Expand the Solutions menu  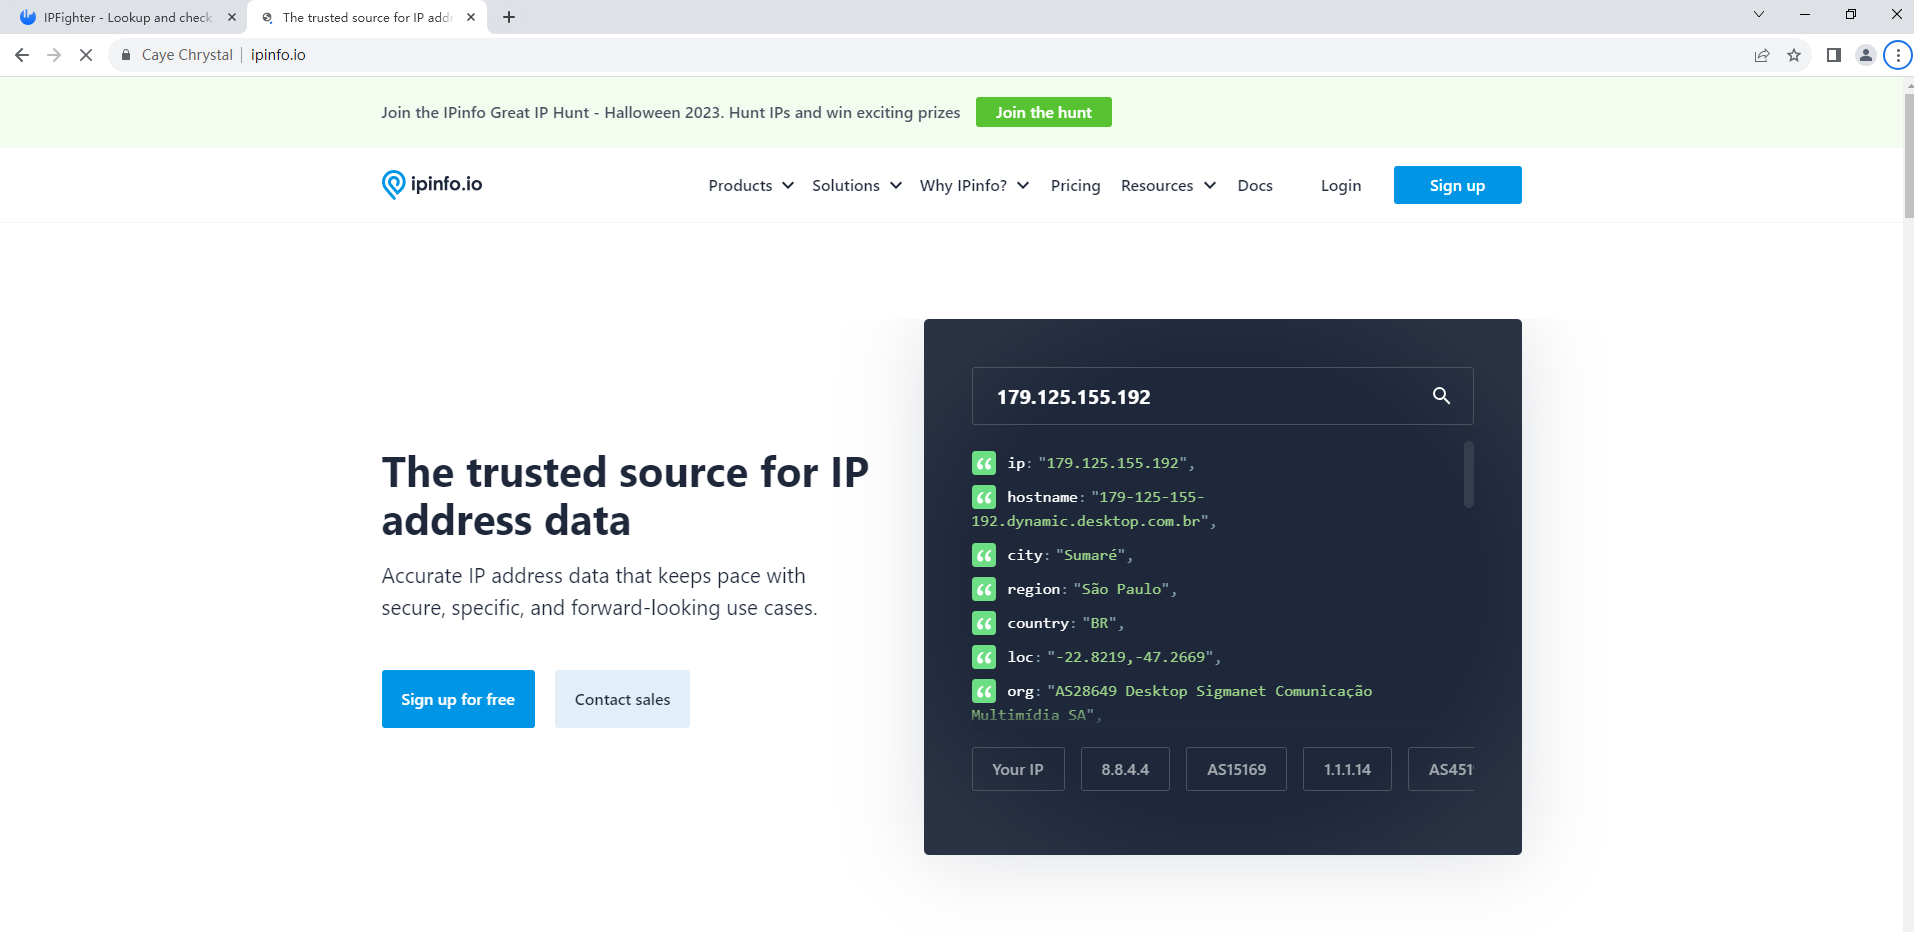click(857, 185)
